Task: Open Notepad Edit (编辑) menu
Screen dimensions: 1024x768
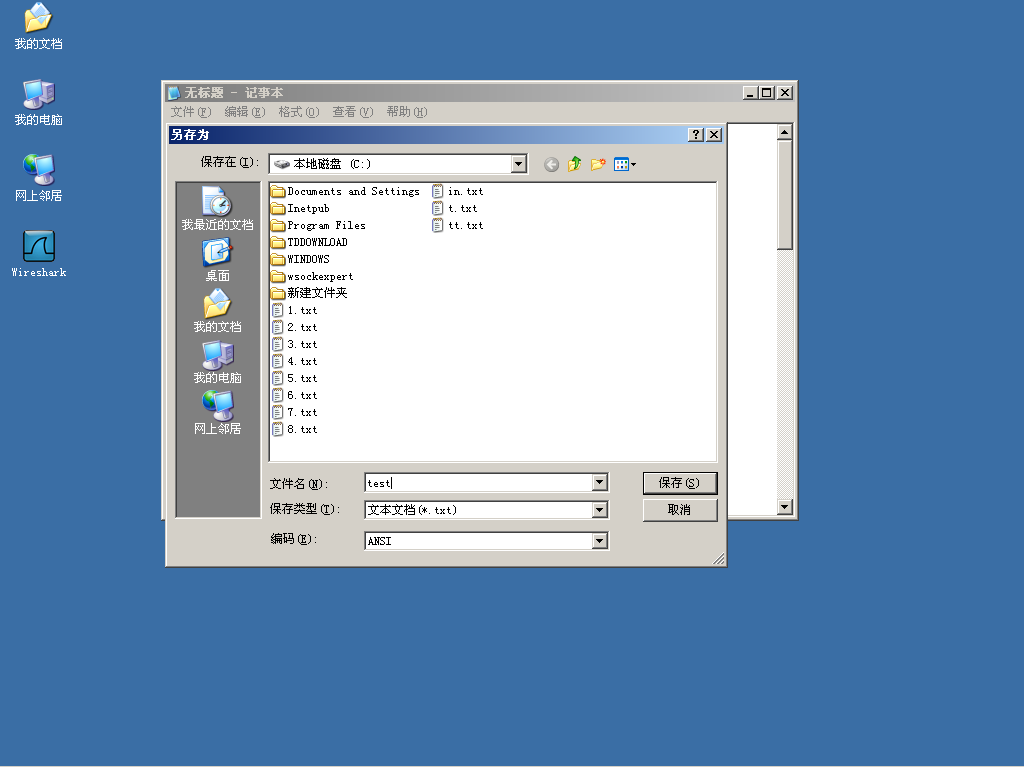Action: click(x=245, y=112)
